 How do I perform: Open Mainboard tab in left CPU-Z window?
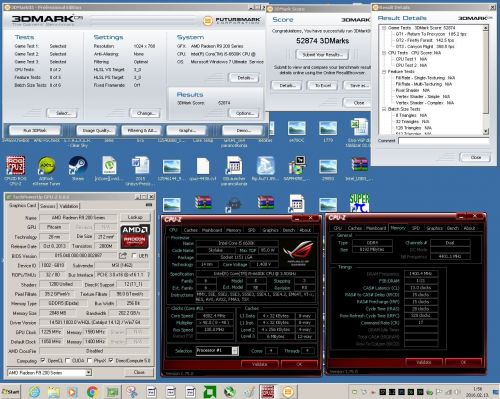click(212, 230)
